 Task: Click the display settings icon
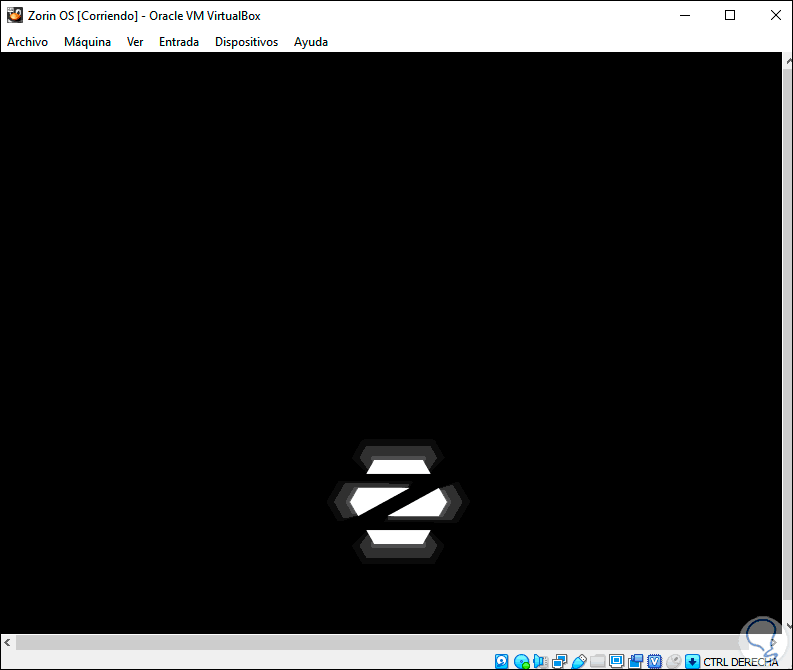(616, 661)
